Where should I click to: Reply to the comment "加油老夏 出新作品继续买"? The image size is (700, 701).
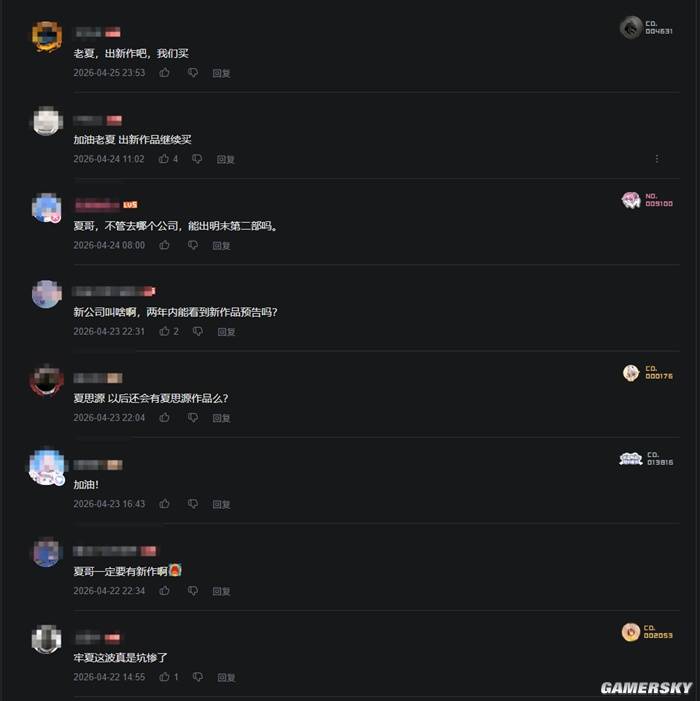225,159
